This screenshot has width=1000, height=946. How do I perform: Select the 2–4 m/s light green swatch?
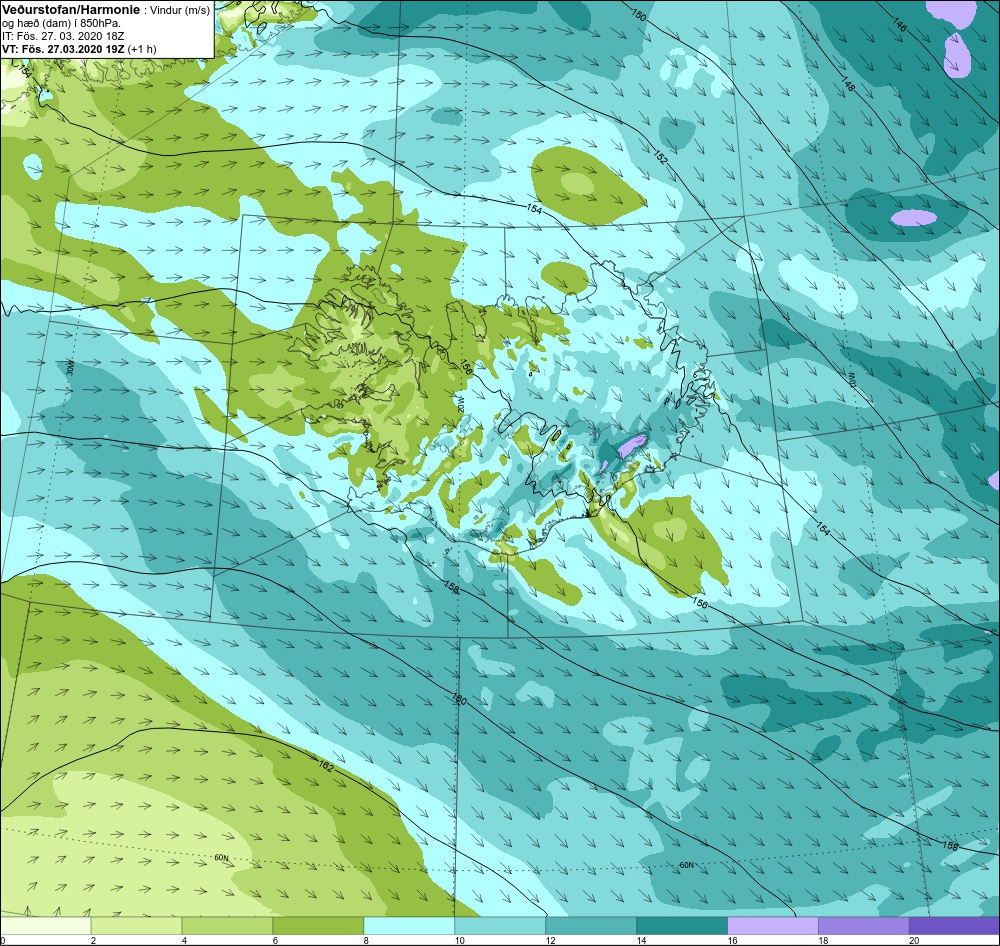point(136,925)
